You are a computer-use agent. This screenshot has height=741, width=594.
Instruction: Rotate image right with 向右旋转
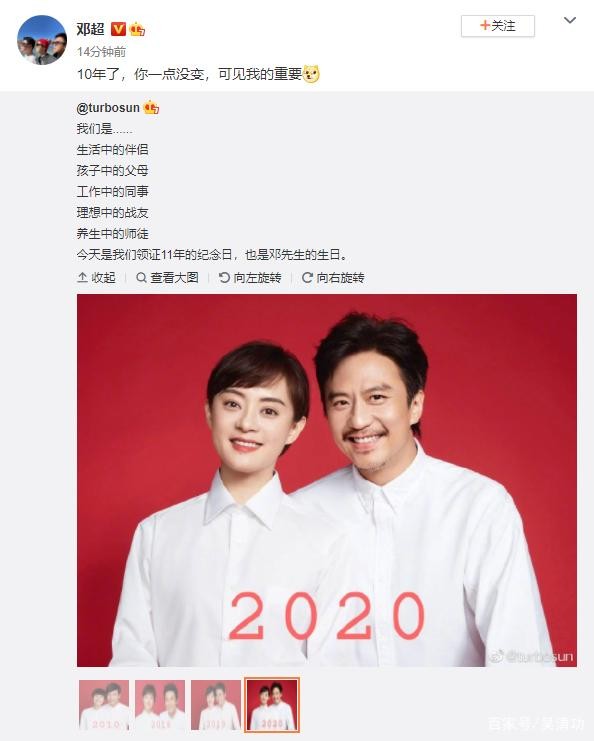333,278
